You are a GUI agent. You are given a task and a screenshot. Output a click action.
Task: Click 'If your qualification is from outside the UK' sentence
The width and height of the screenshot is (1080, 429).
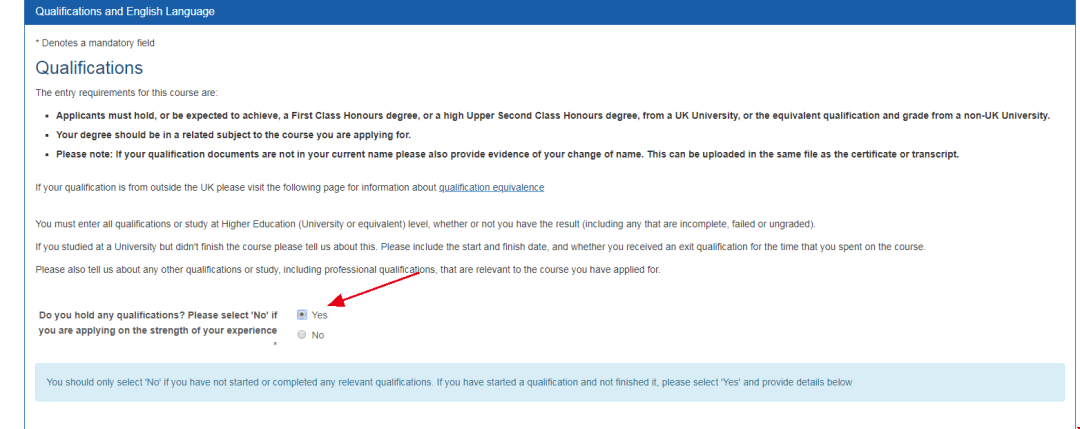click(x=236, y=187)
